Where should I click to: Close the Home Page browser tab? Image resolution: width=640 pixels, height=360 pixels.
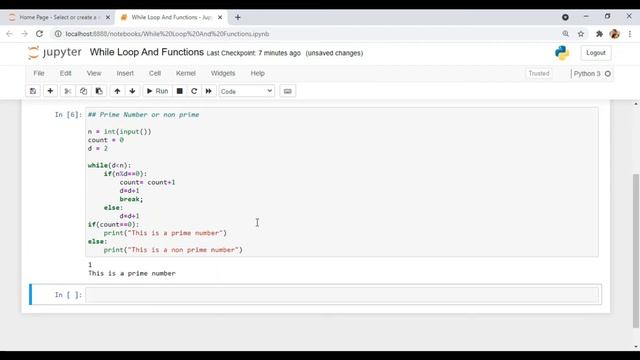108,17
